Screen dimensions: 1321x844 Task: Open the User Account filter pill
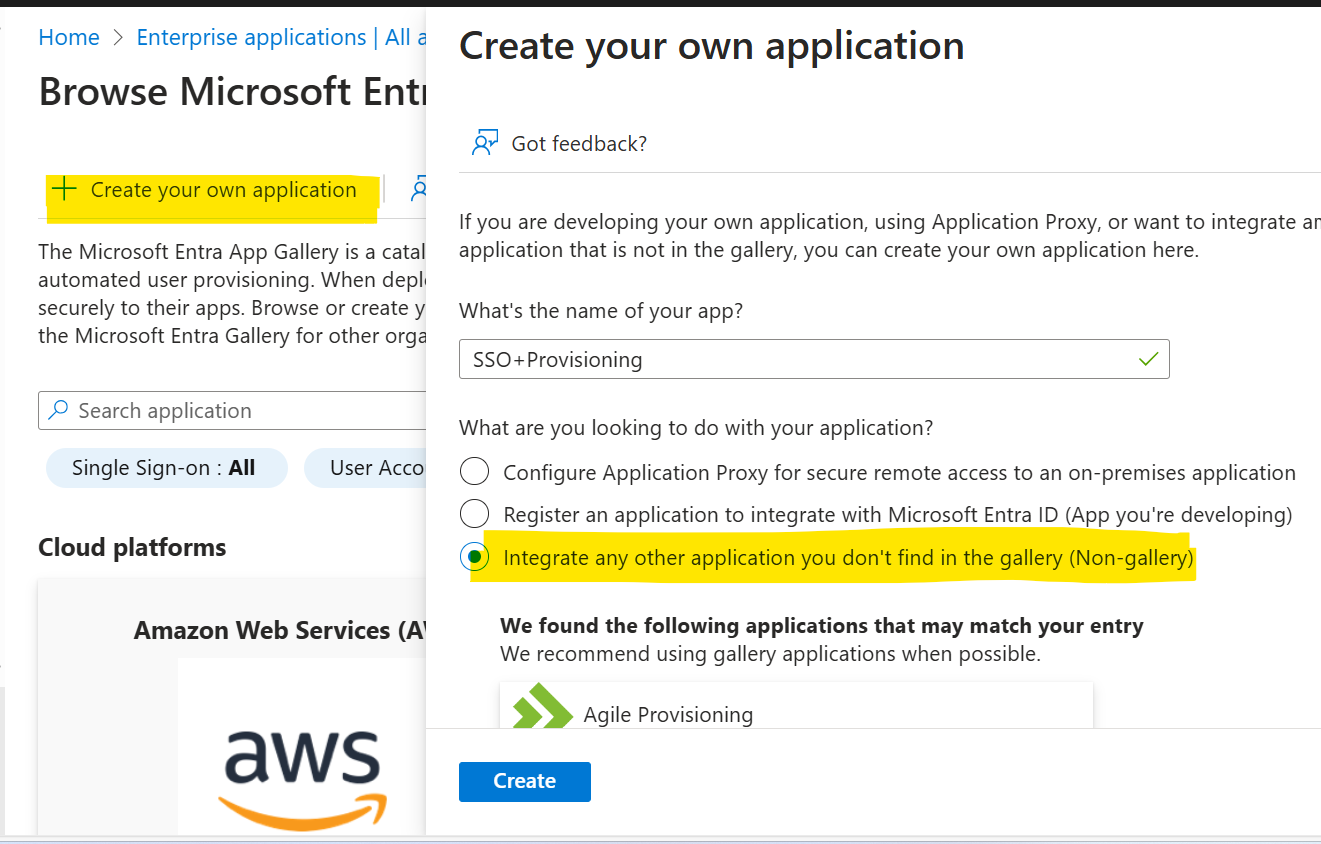pos(365,467)
